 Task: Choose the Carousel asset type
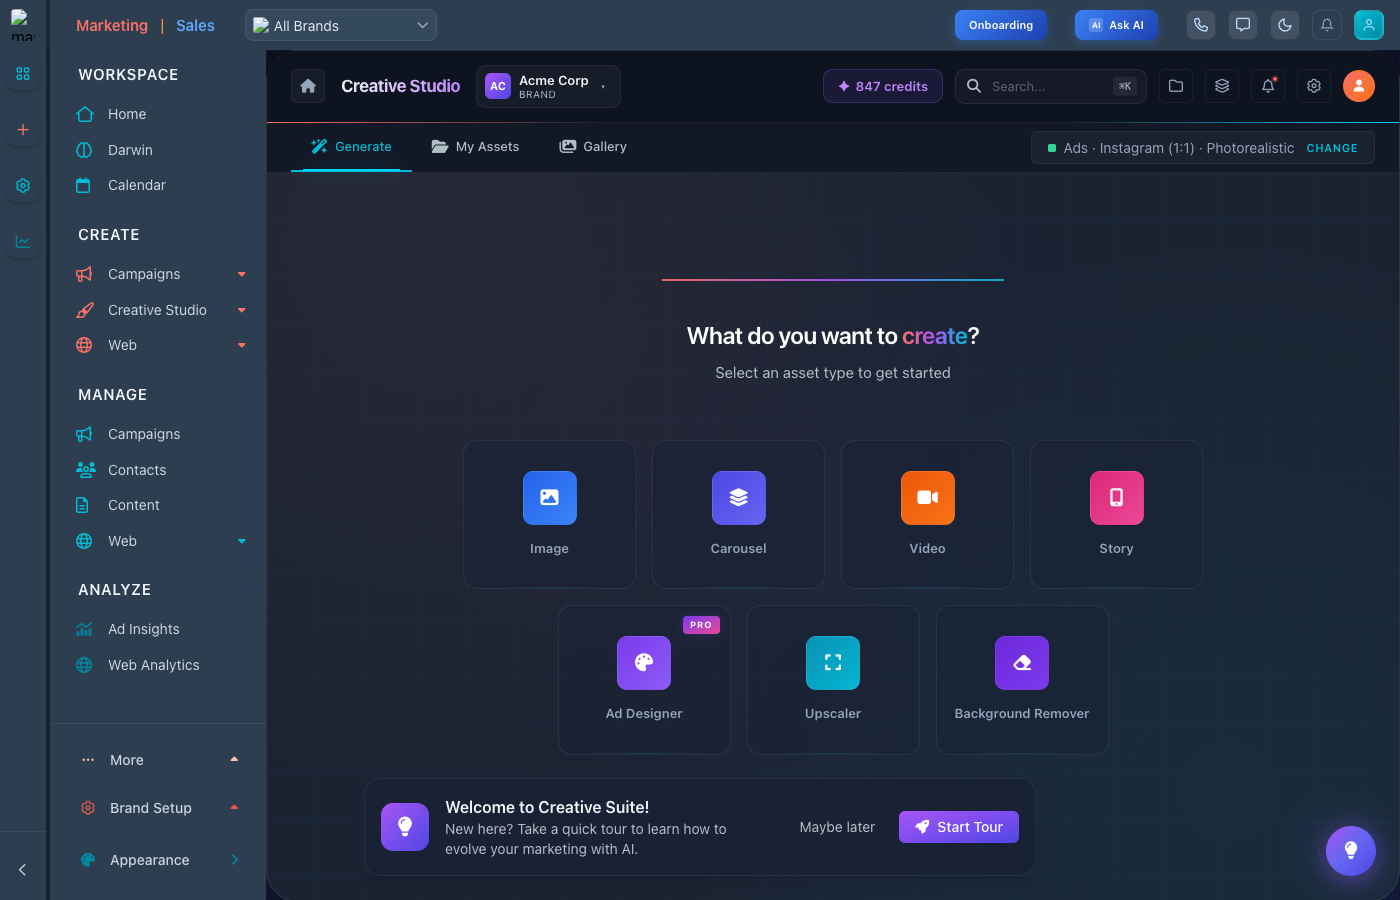coord(738,514)
